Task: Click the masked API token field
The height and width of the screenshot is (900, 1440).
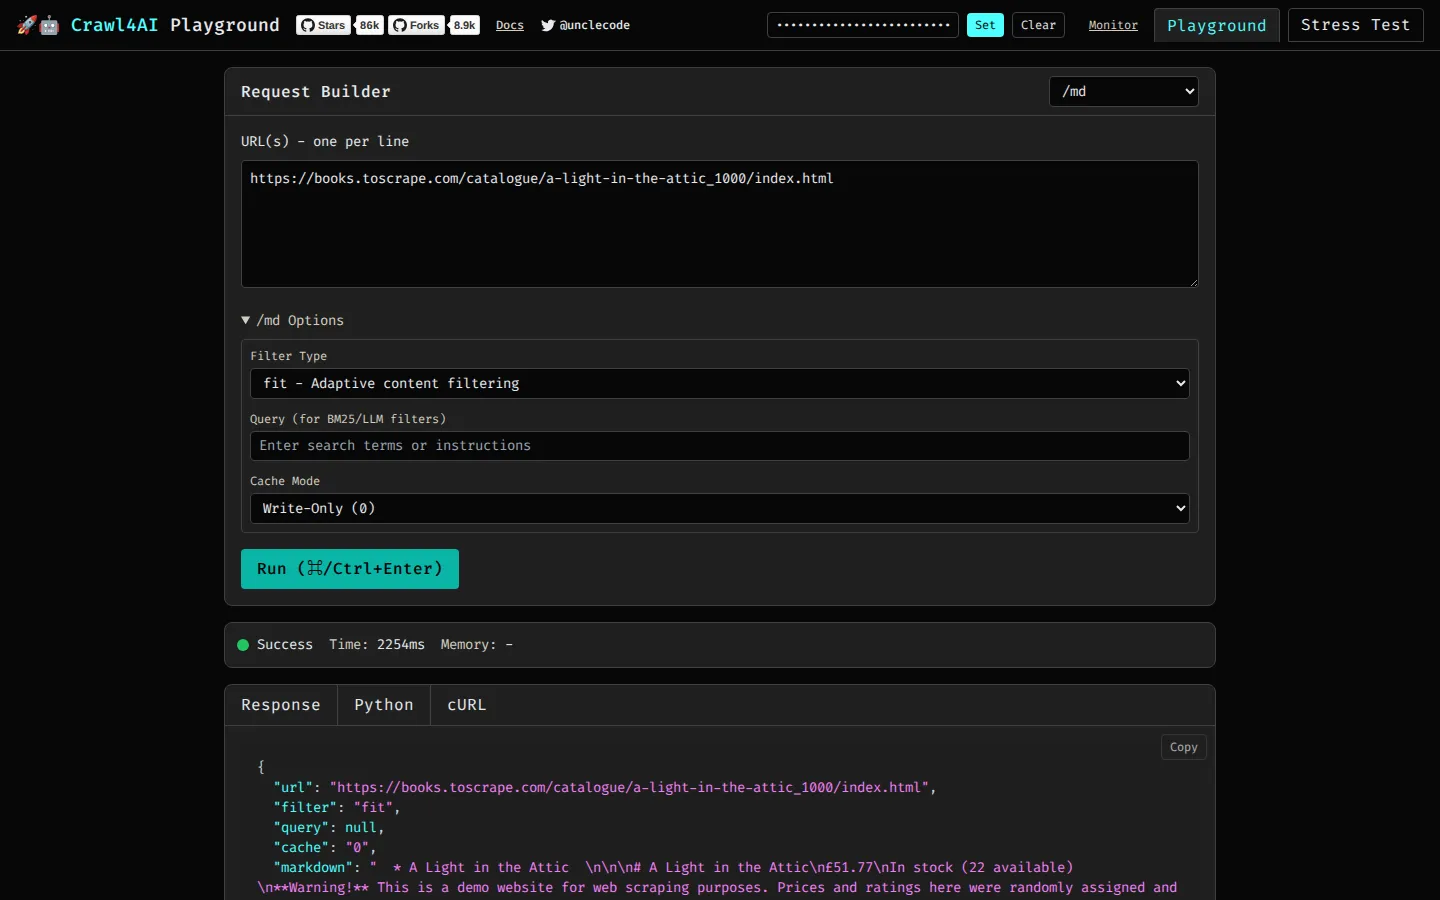Action: coord(863,25)
